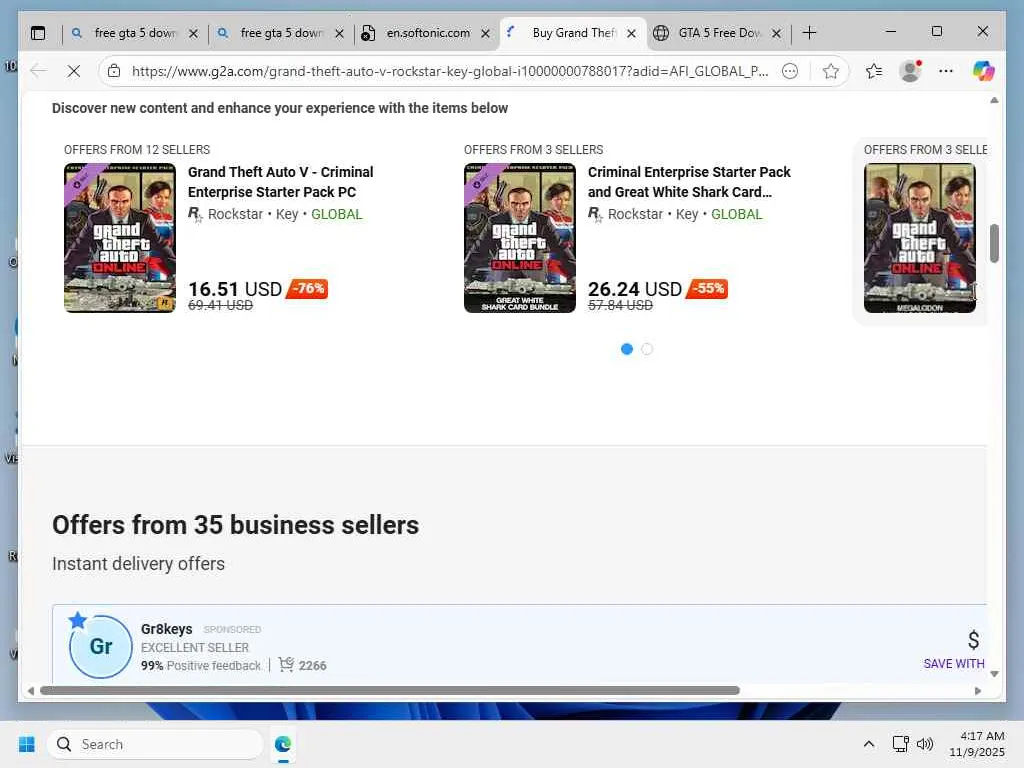
Task: Click the 16.51 USD starter pack cover image
Action: coord(120,238)
